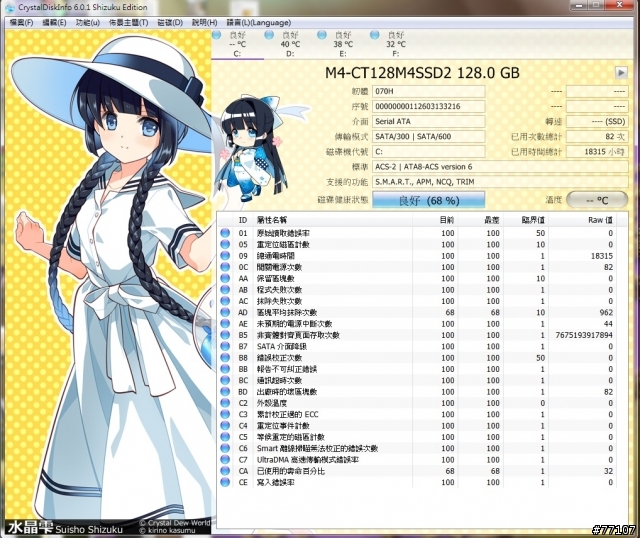This screenshot has width=640, height=538.
Task: Click the status icon for attribute BB
Action: (x=225, y=369)
